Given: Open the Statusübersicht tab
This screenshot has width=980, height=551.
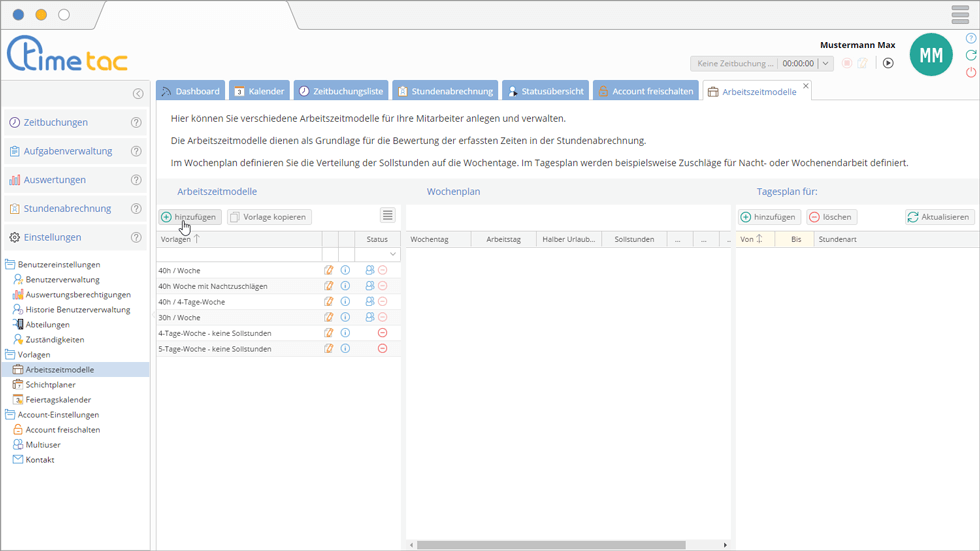Looking at the screenshot, I should [545, 91].
